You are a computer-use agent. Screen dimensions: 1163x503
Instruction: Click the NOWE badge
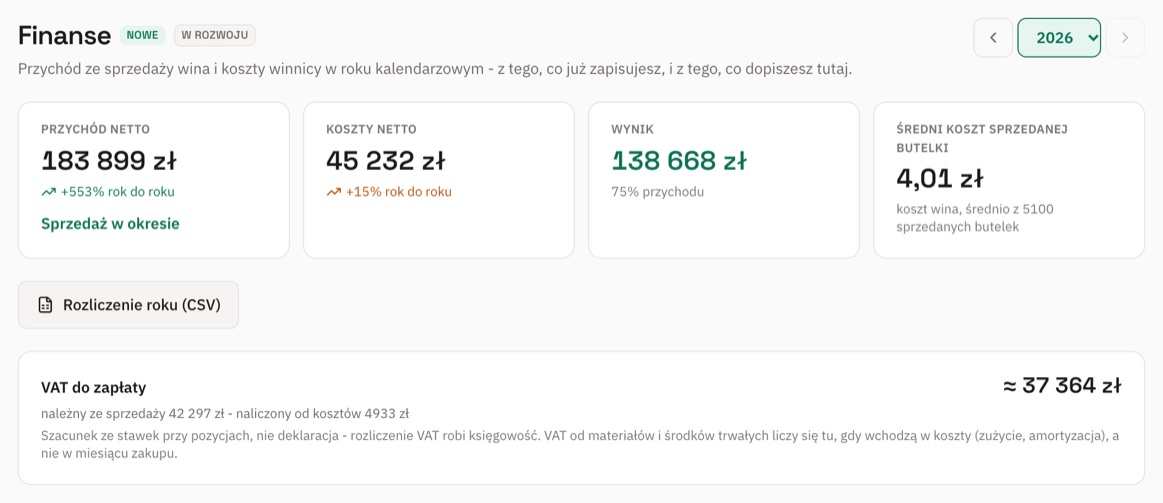(142, 35)
